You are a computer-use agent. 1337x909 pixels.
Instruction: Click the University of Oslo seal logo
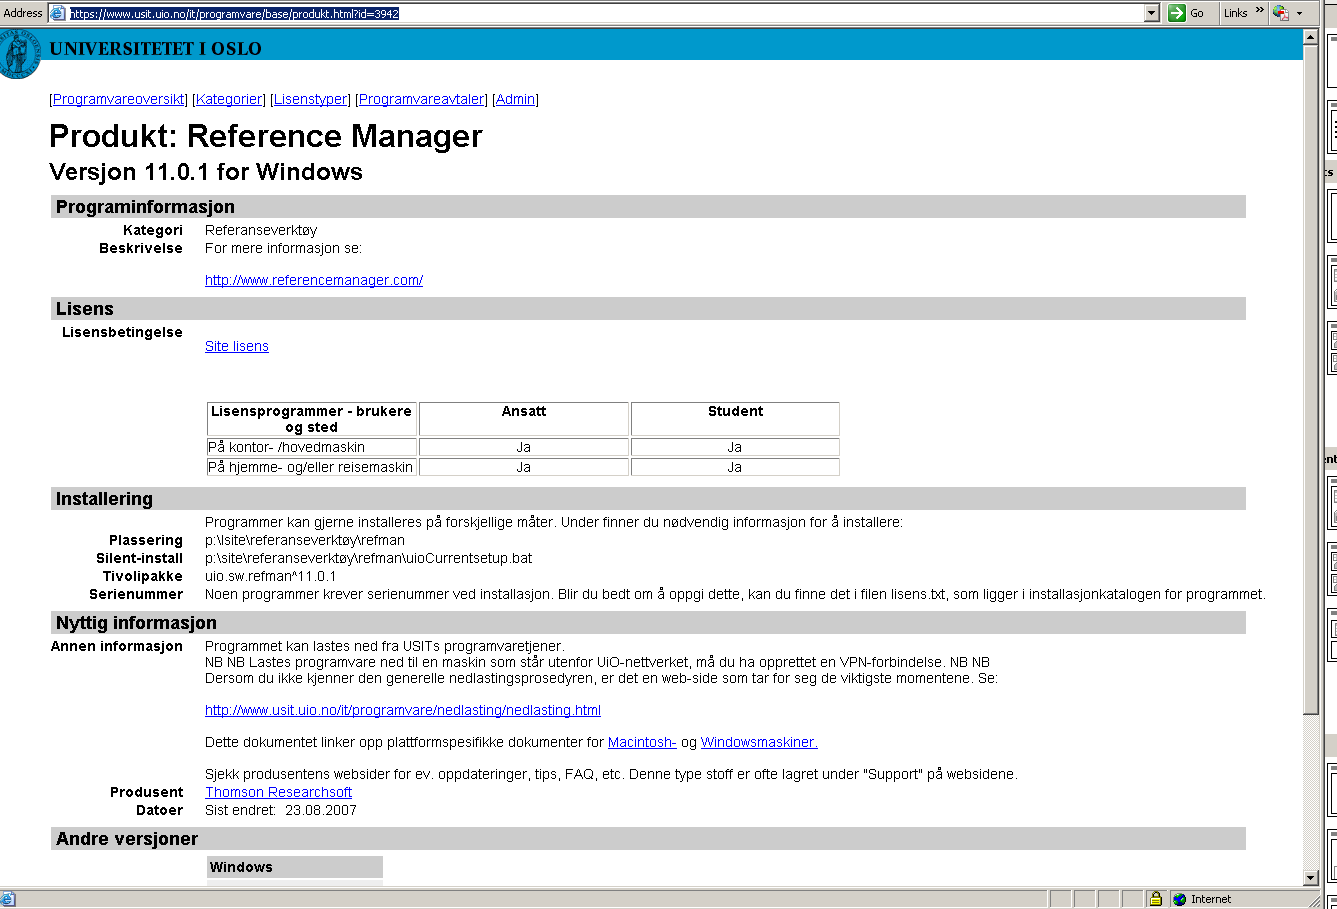coord(18,54)
